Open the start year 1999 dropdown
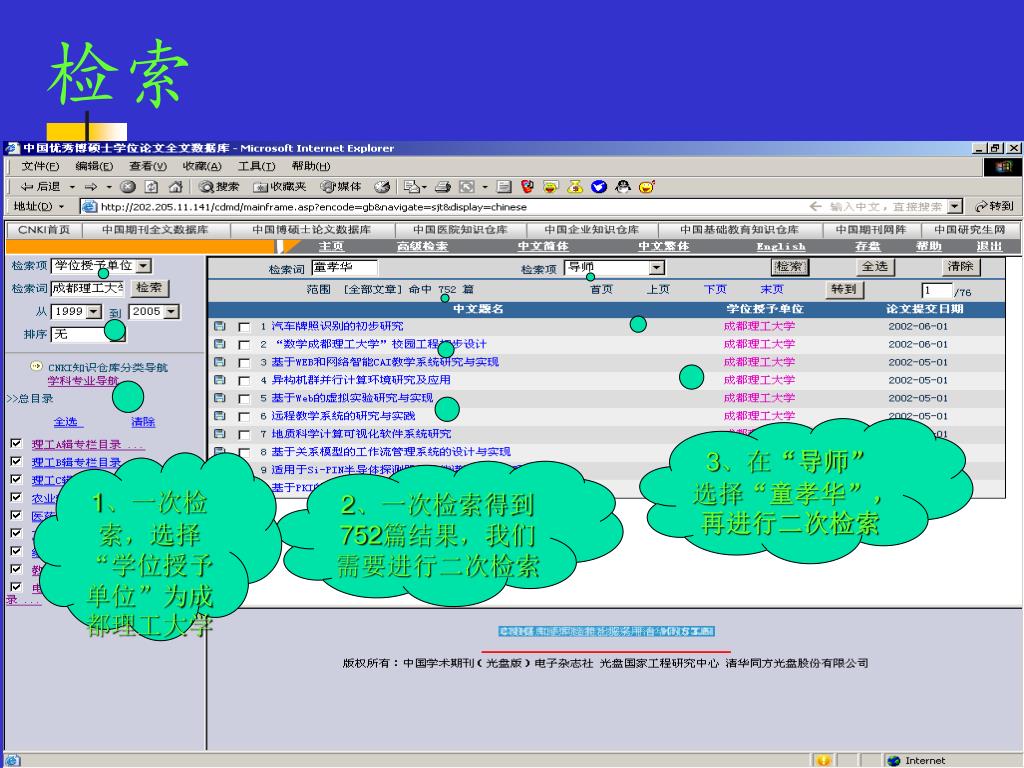 point(94,312)
